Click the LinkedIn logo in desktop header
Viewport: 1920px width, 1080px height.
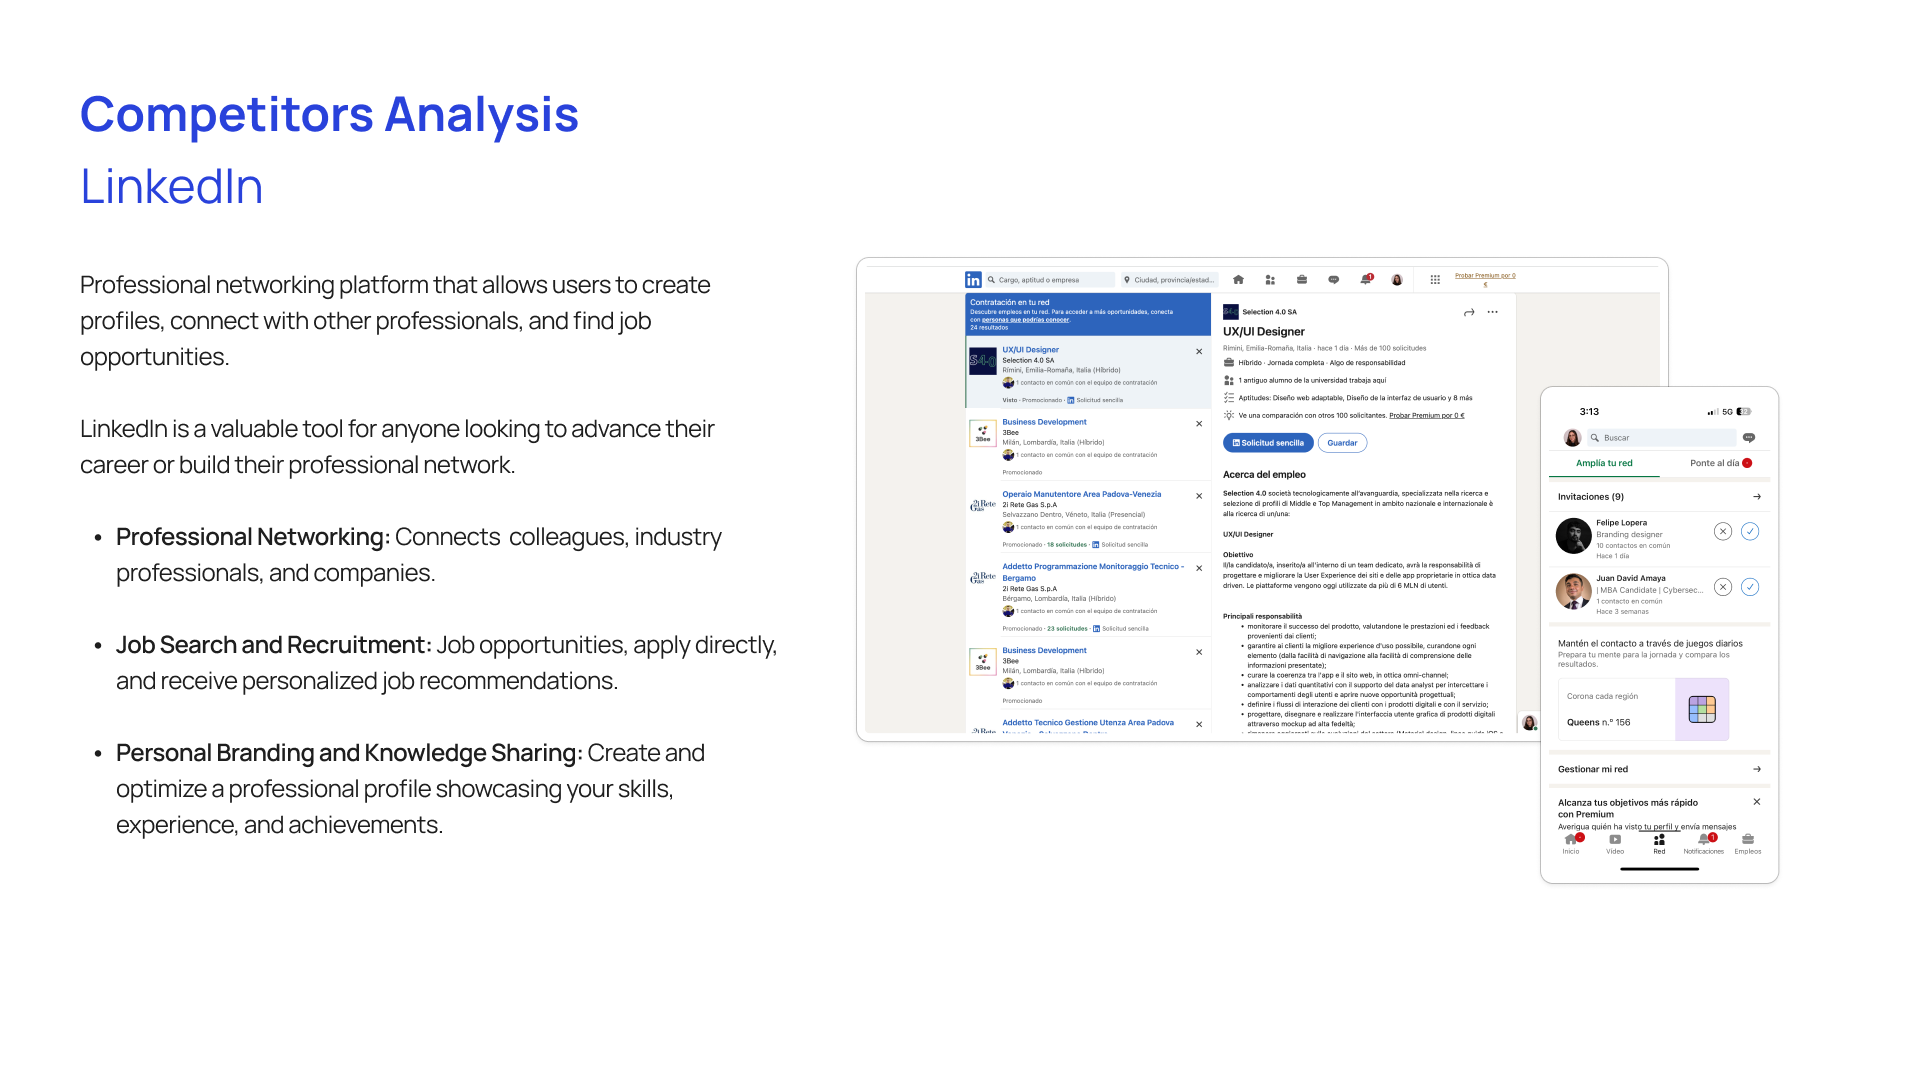(x=973, y=280)
